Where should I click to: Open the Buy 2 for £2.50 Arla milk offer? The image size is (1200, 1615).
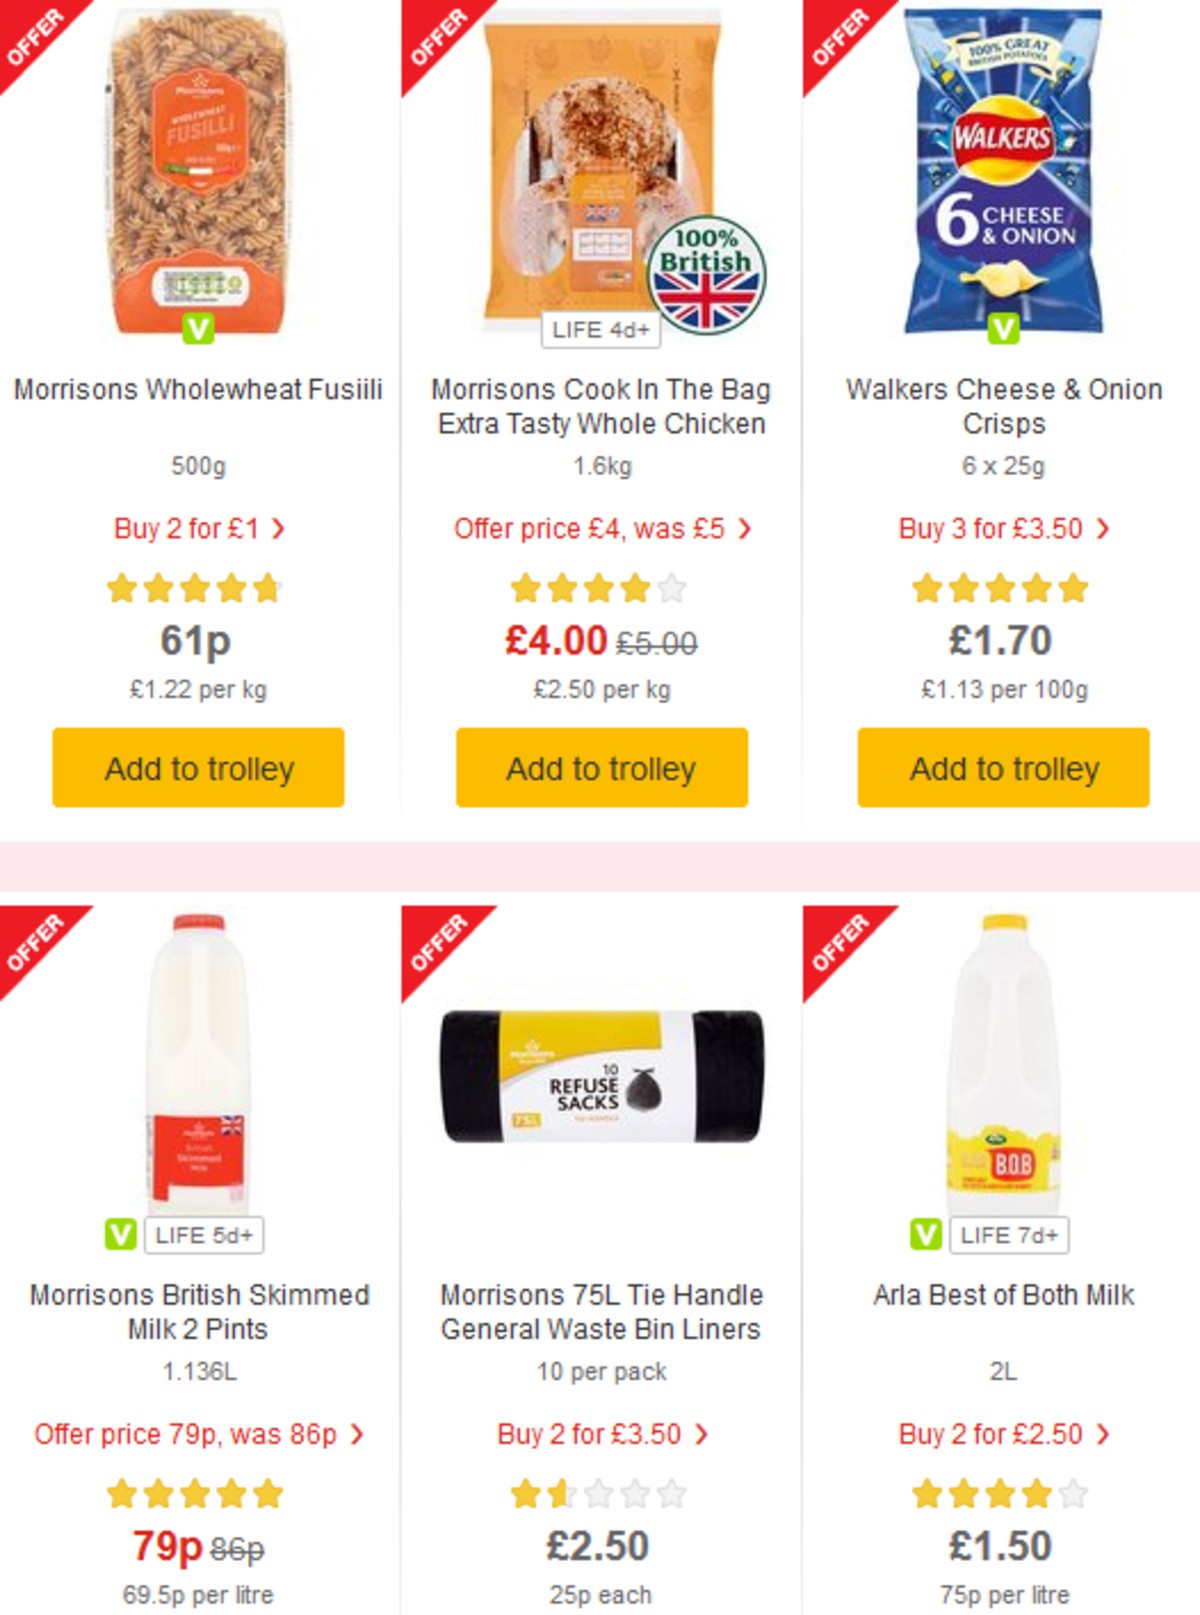(x=1000, y=1433)
